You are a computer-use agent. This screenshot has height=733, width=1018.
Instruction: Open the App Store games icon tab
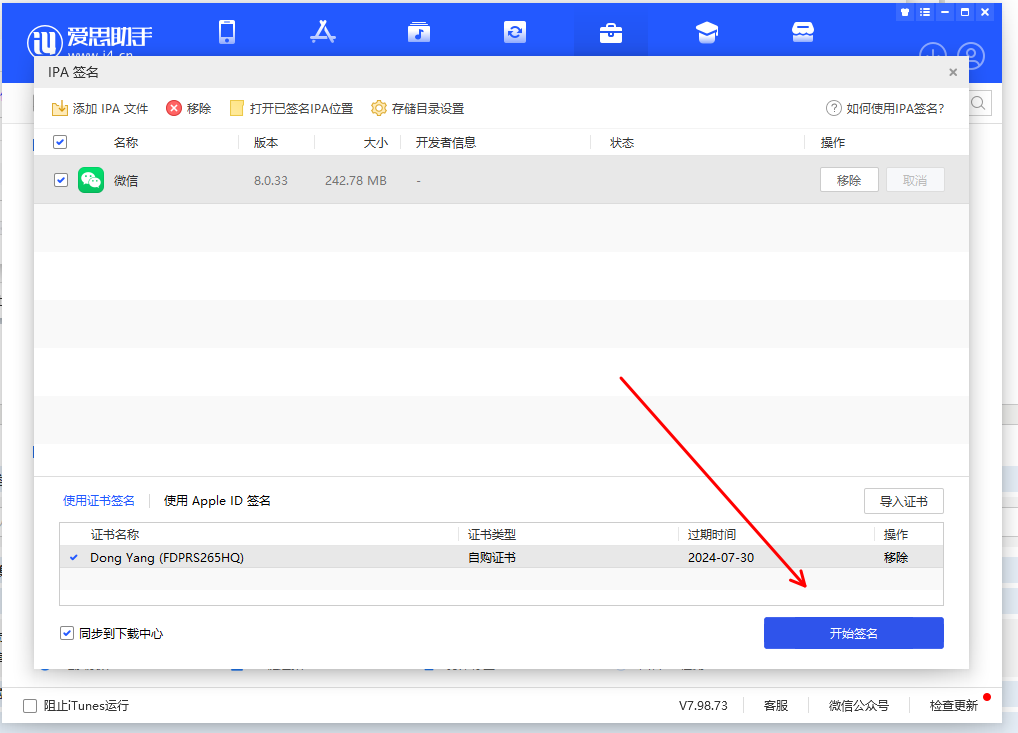tap(323, 32)
